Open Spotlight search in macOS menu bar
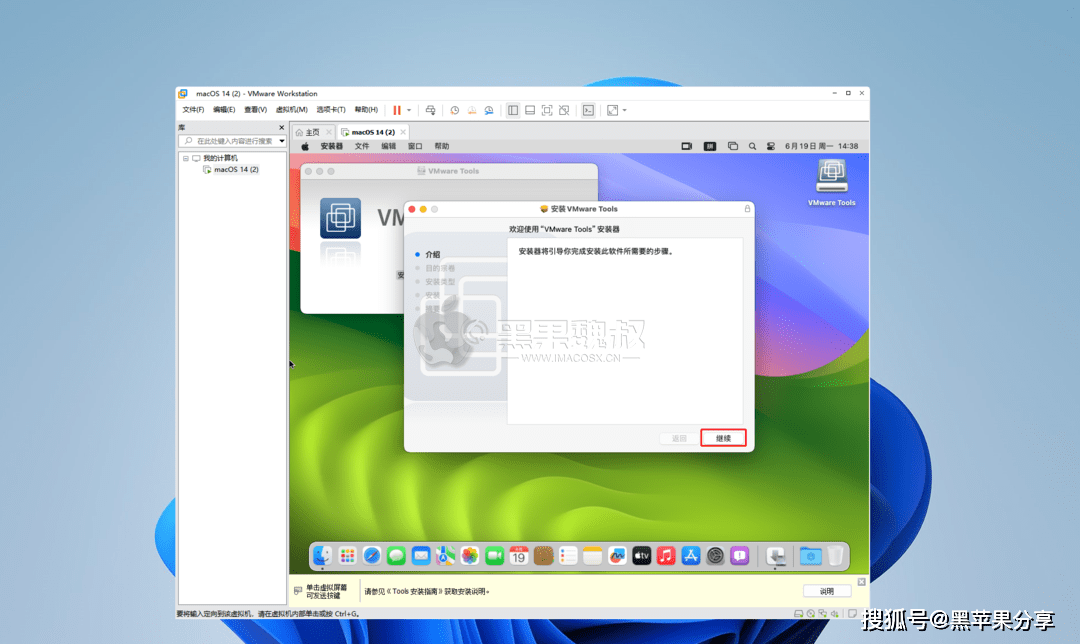 click(752, 146)
